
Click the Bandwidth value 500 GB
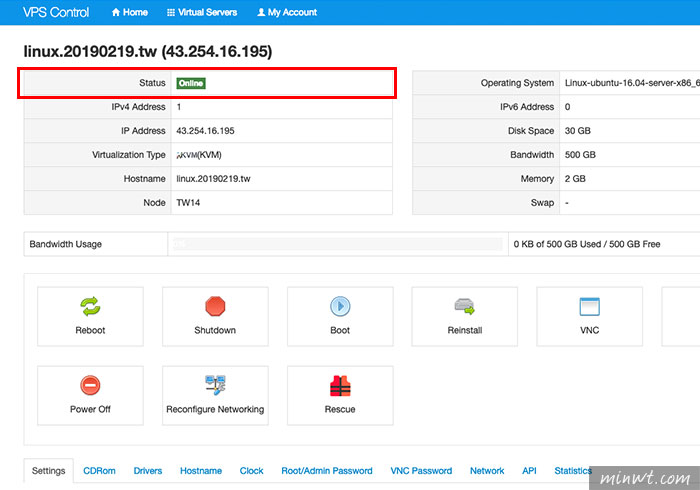tap(580, 155)
